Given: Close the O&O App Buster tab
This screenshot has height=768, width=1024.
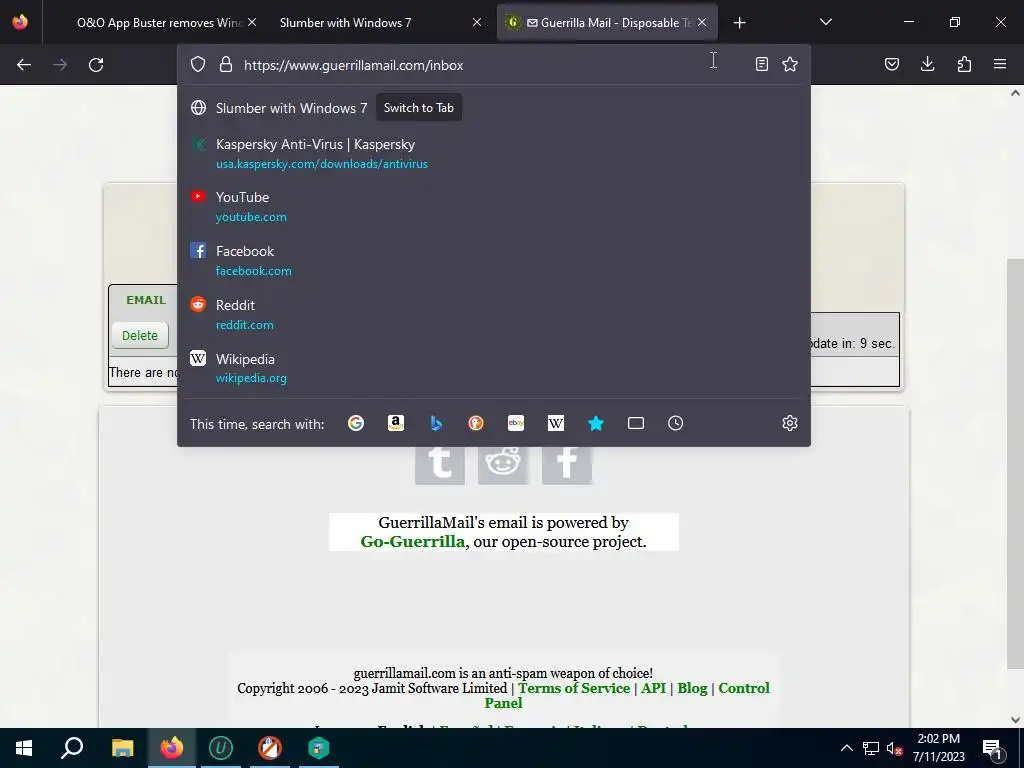Looking at the screenshot, I should pyautogui.click(x=252, y=23).
